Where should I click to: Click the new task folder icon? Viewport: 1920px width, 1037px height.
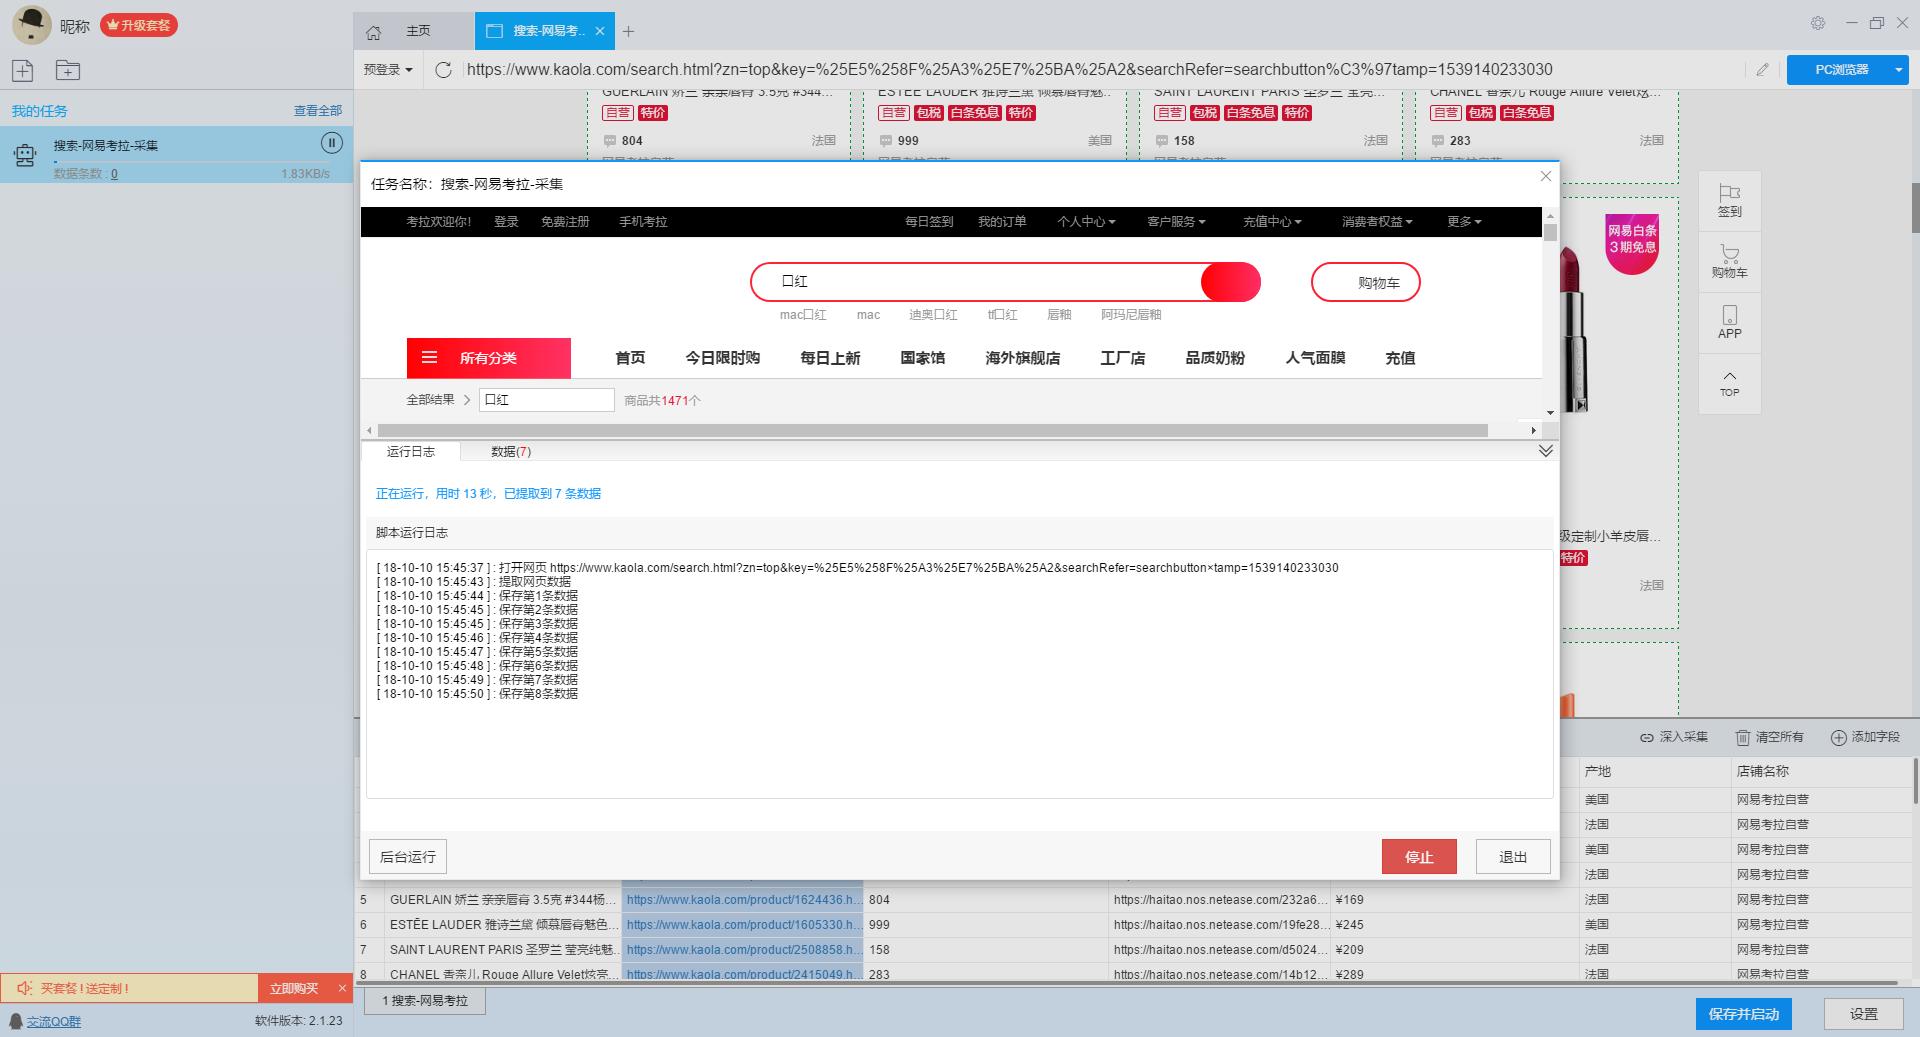68,70
